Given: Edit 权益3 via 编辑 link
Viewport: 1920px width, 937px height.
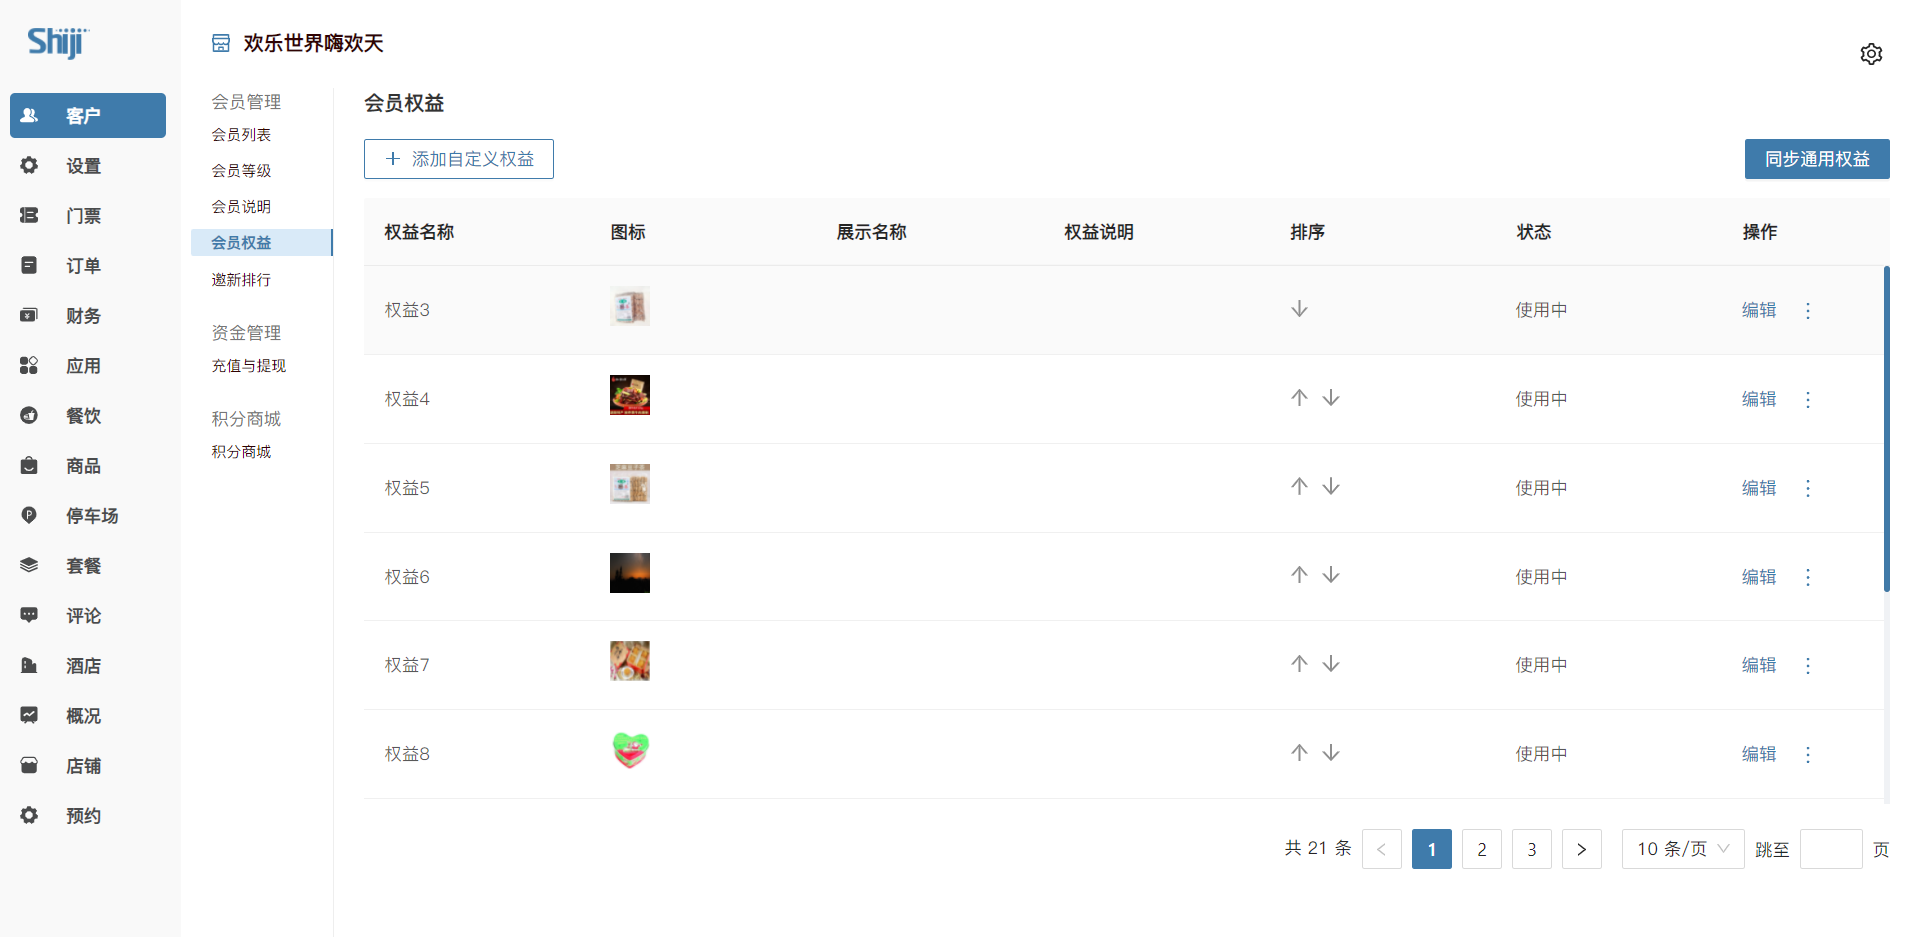Looking at the screenshot, I should 1759,310.
